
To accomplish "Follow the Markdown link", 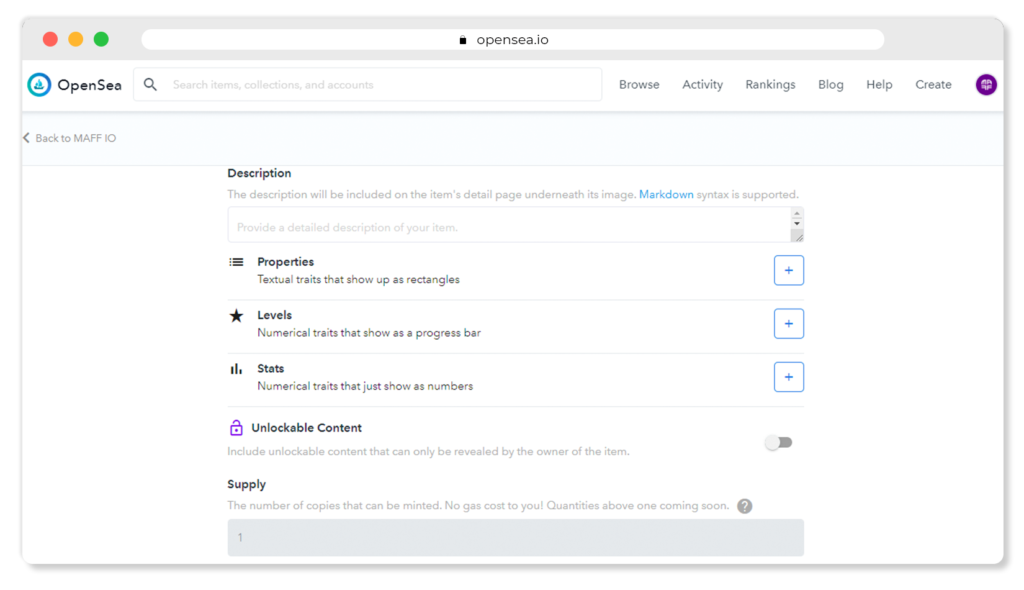I will click(666, 195).
